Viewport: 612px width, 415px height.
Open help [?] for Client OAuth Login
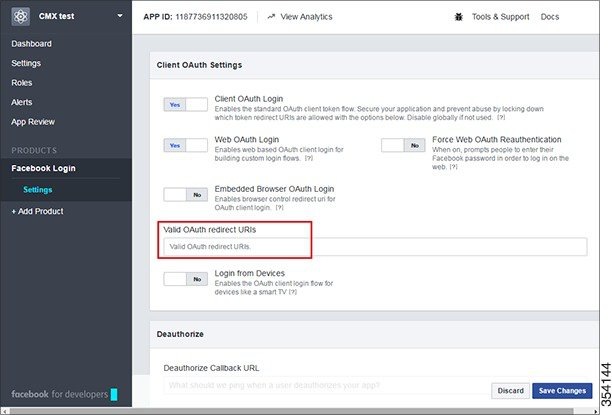pos(501,118)
